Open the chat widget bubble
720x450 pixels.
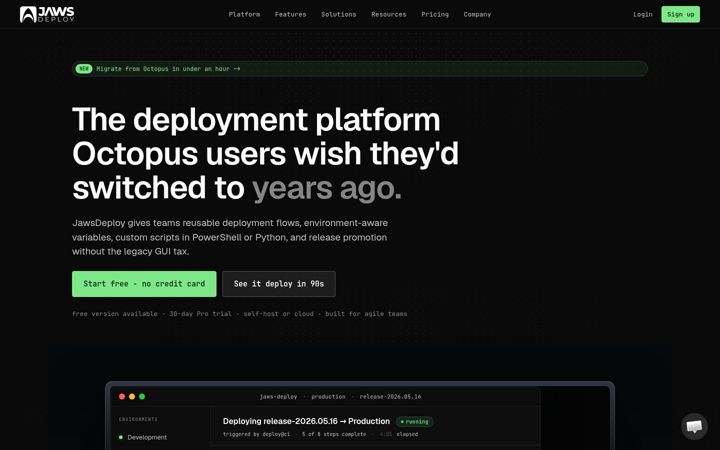tap(694, 426)
